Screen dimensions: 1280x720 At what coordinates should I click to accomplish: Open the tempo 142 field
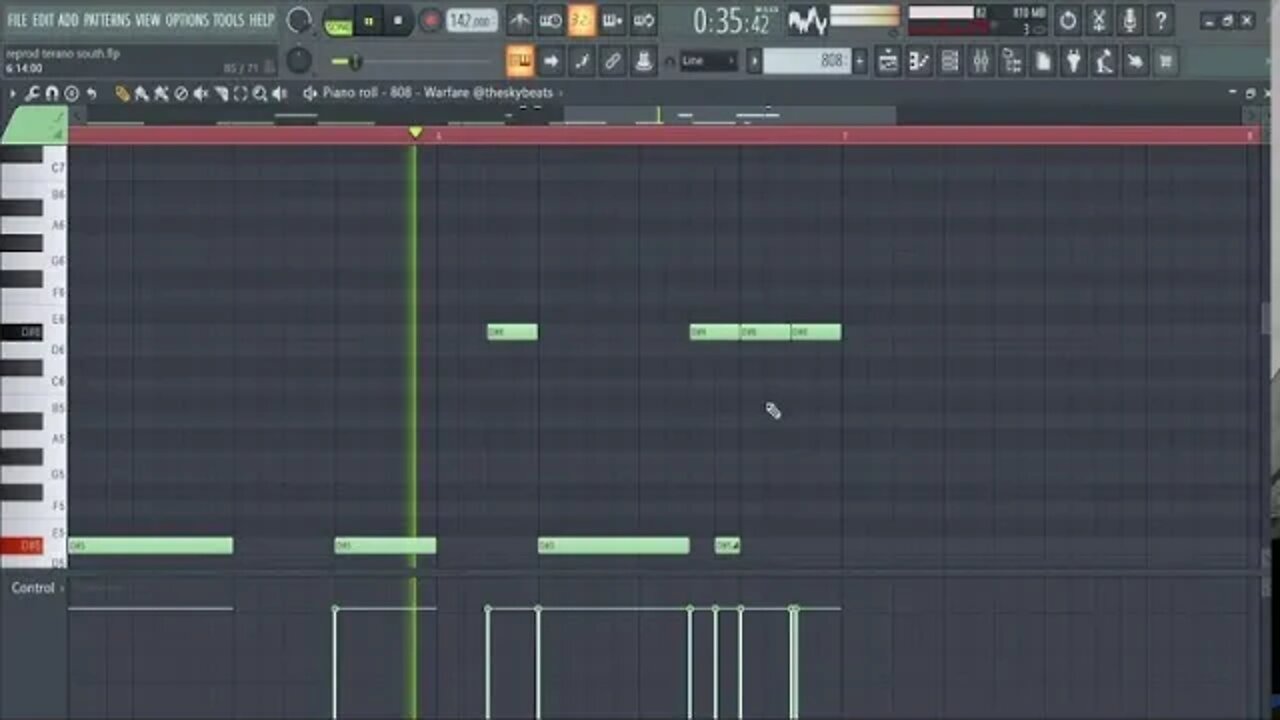471,20
